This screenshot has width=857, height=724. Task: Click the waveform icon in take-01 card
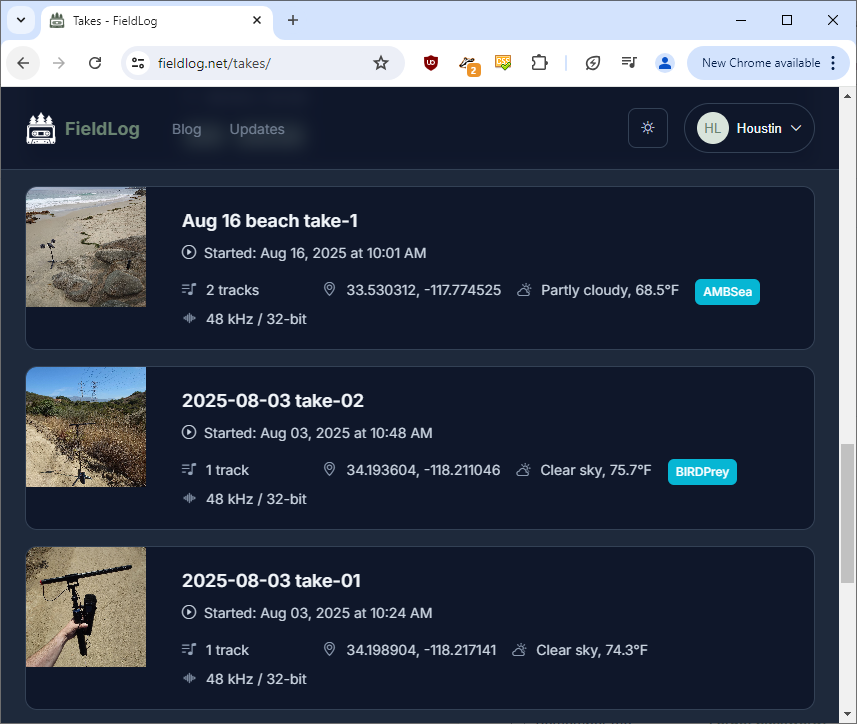189,678
